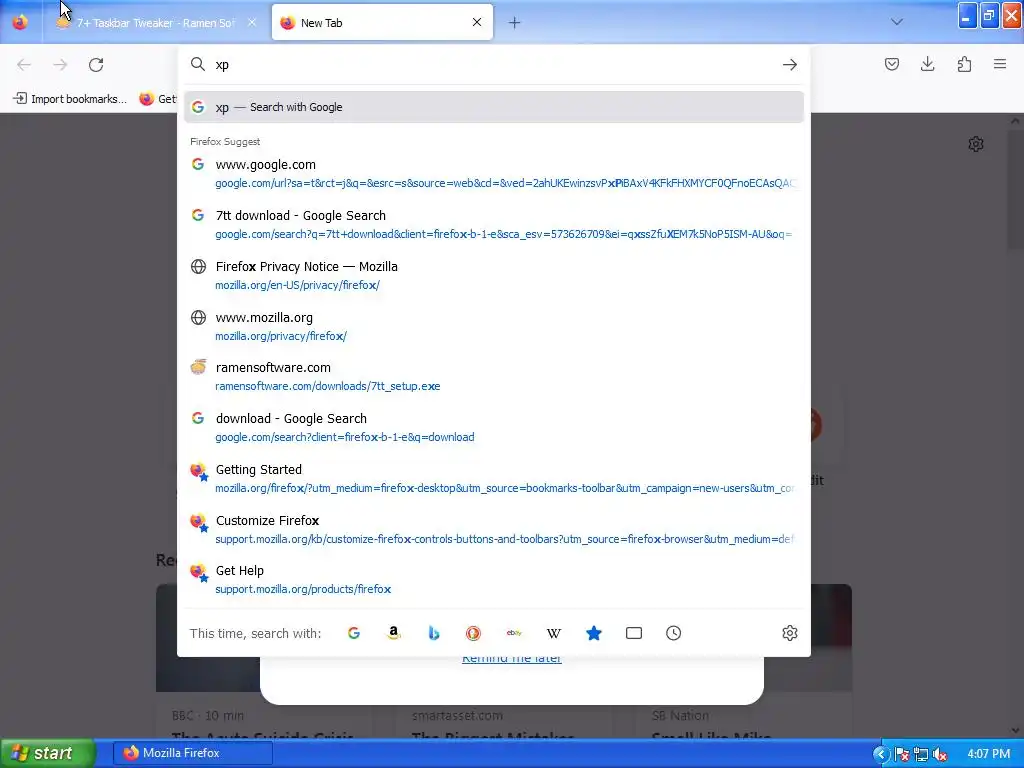Open new tab page personalize gear
Viewport: 1024px width, 768px height.
(x=976, y=144)
